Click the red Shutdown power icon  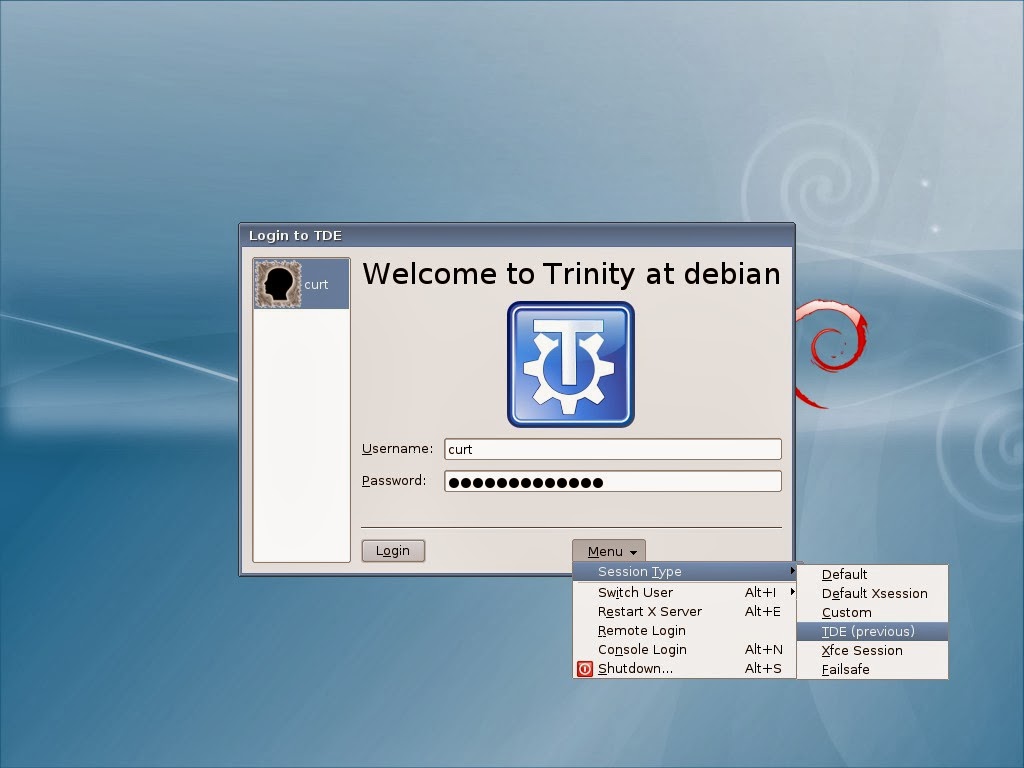584,668
